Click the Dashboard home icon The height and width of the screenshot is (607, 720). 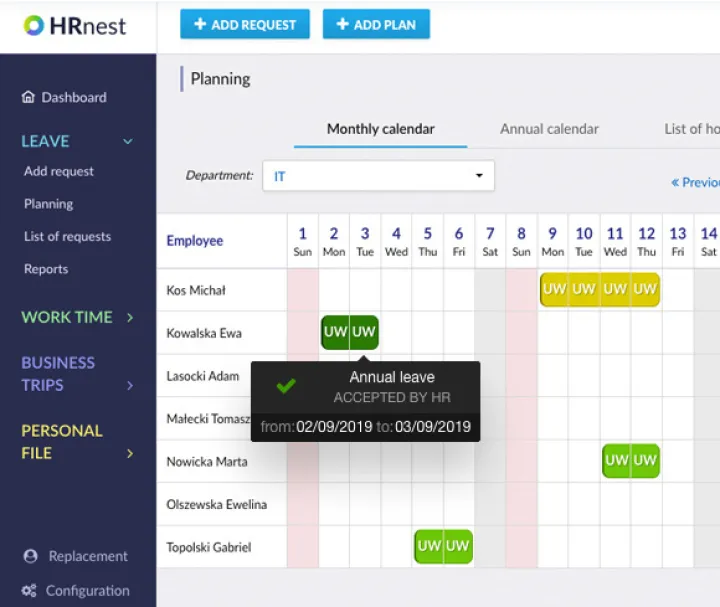[28, 98]
